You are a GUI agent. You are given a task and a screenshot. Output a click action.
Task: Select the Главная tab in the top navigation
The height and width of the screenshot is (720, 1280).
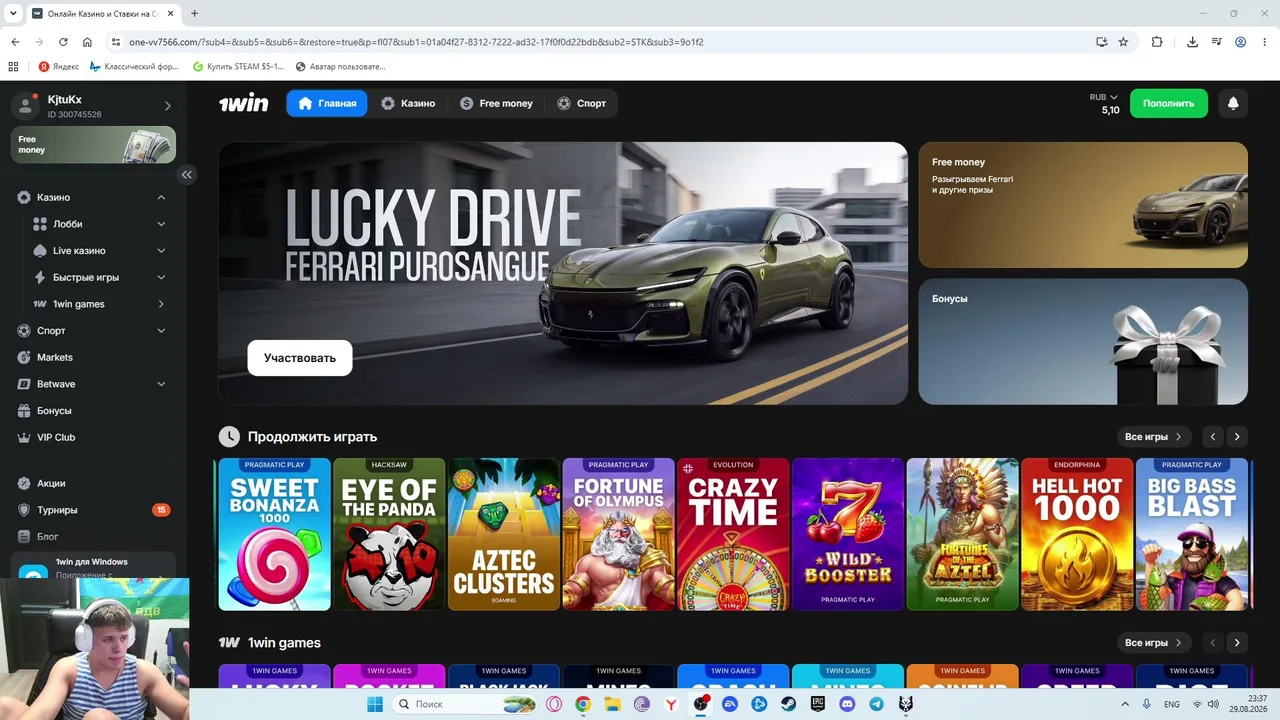point(327,103)
